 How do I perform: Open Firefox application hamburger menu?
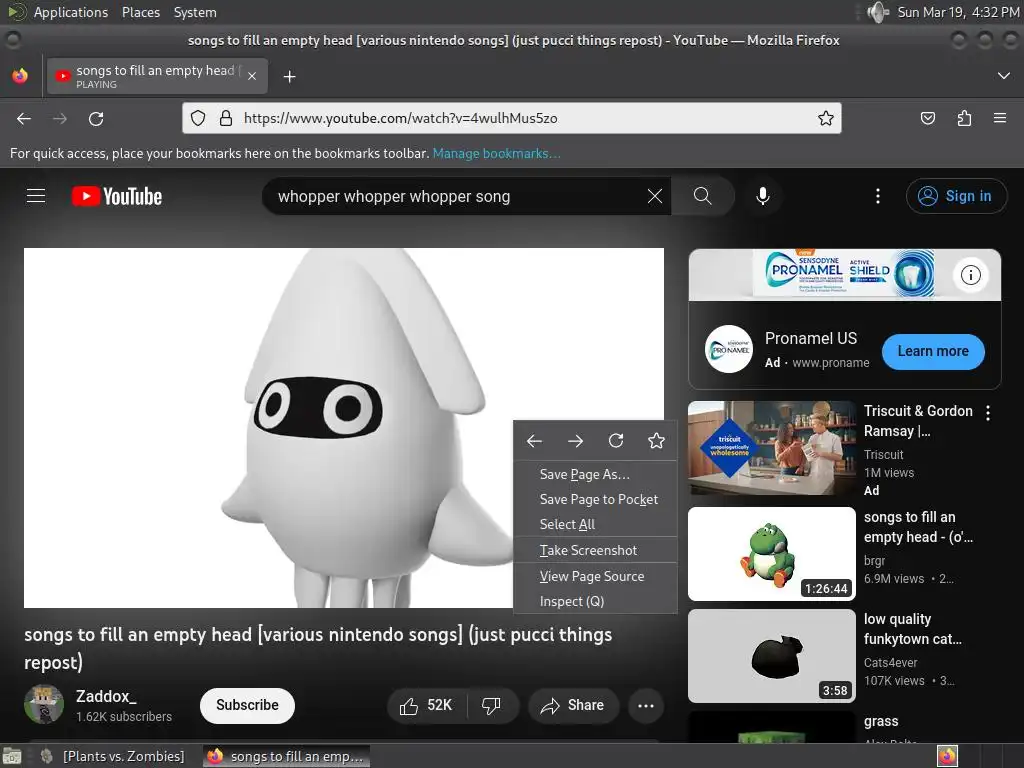tap(1000, 118)
